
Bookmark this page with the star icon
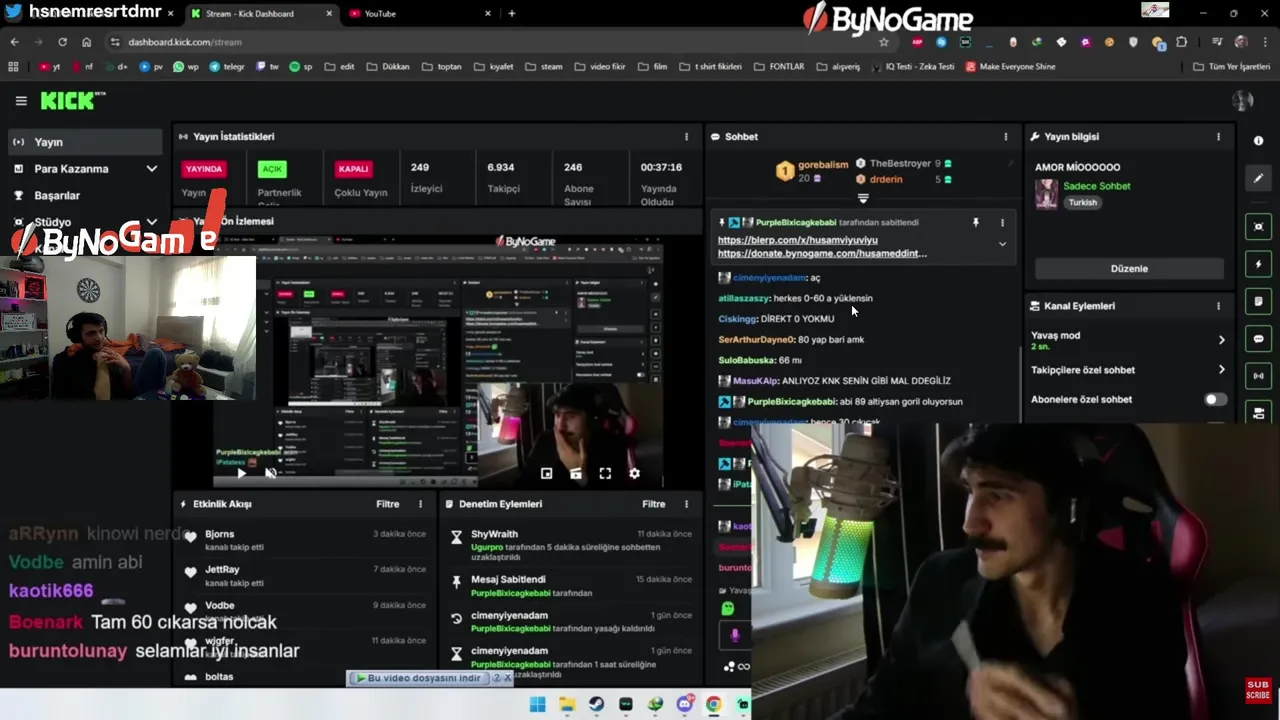point(883,42)
